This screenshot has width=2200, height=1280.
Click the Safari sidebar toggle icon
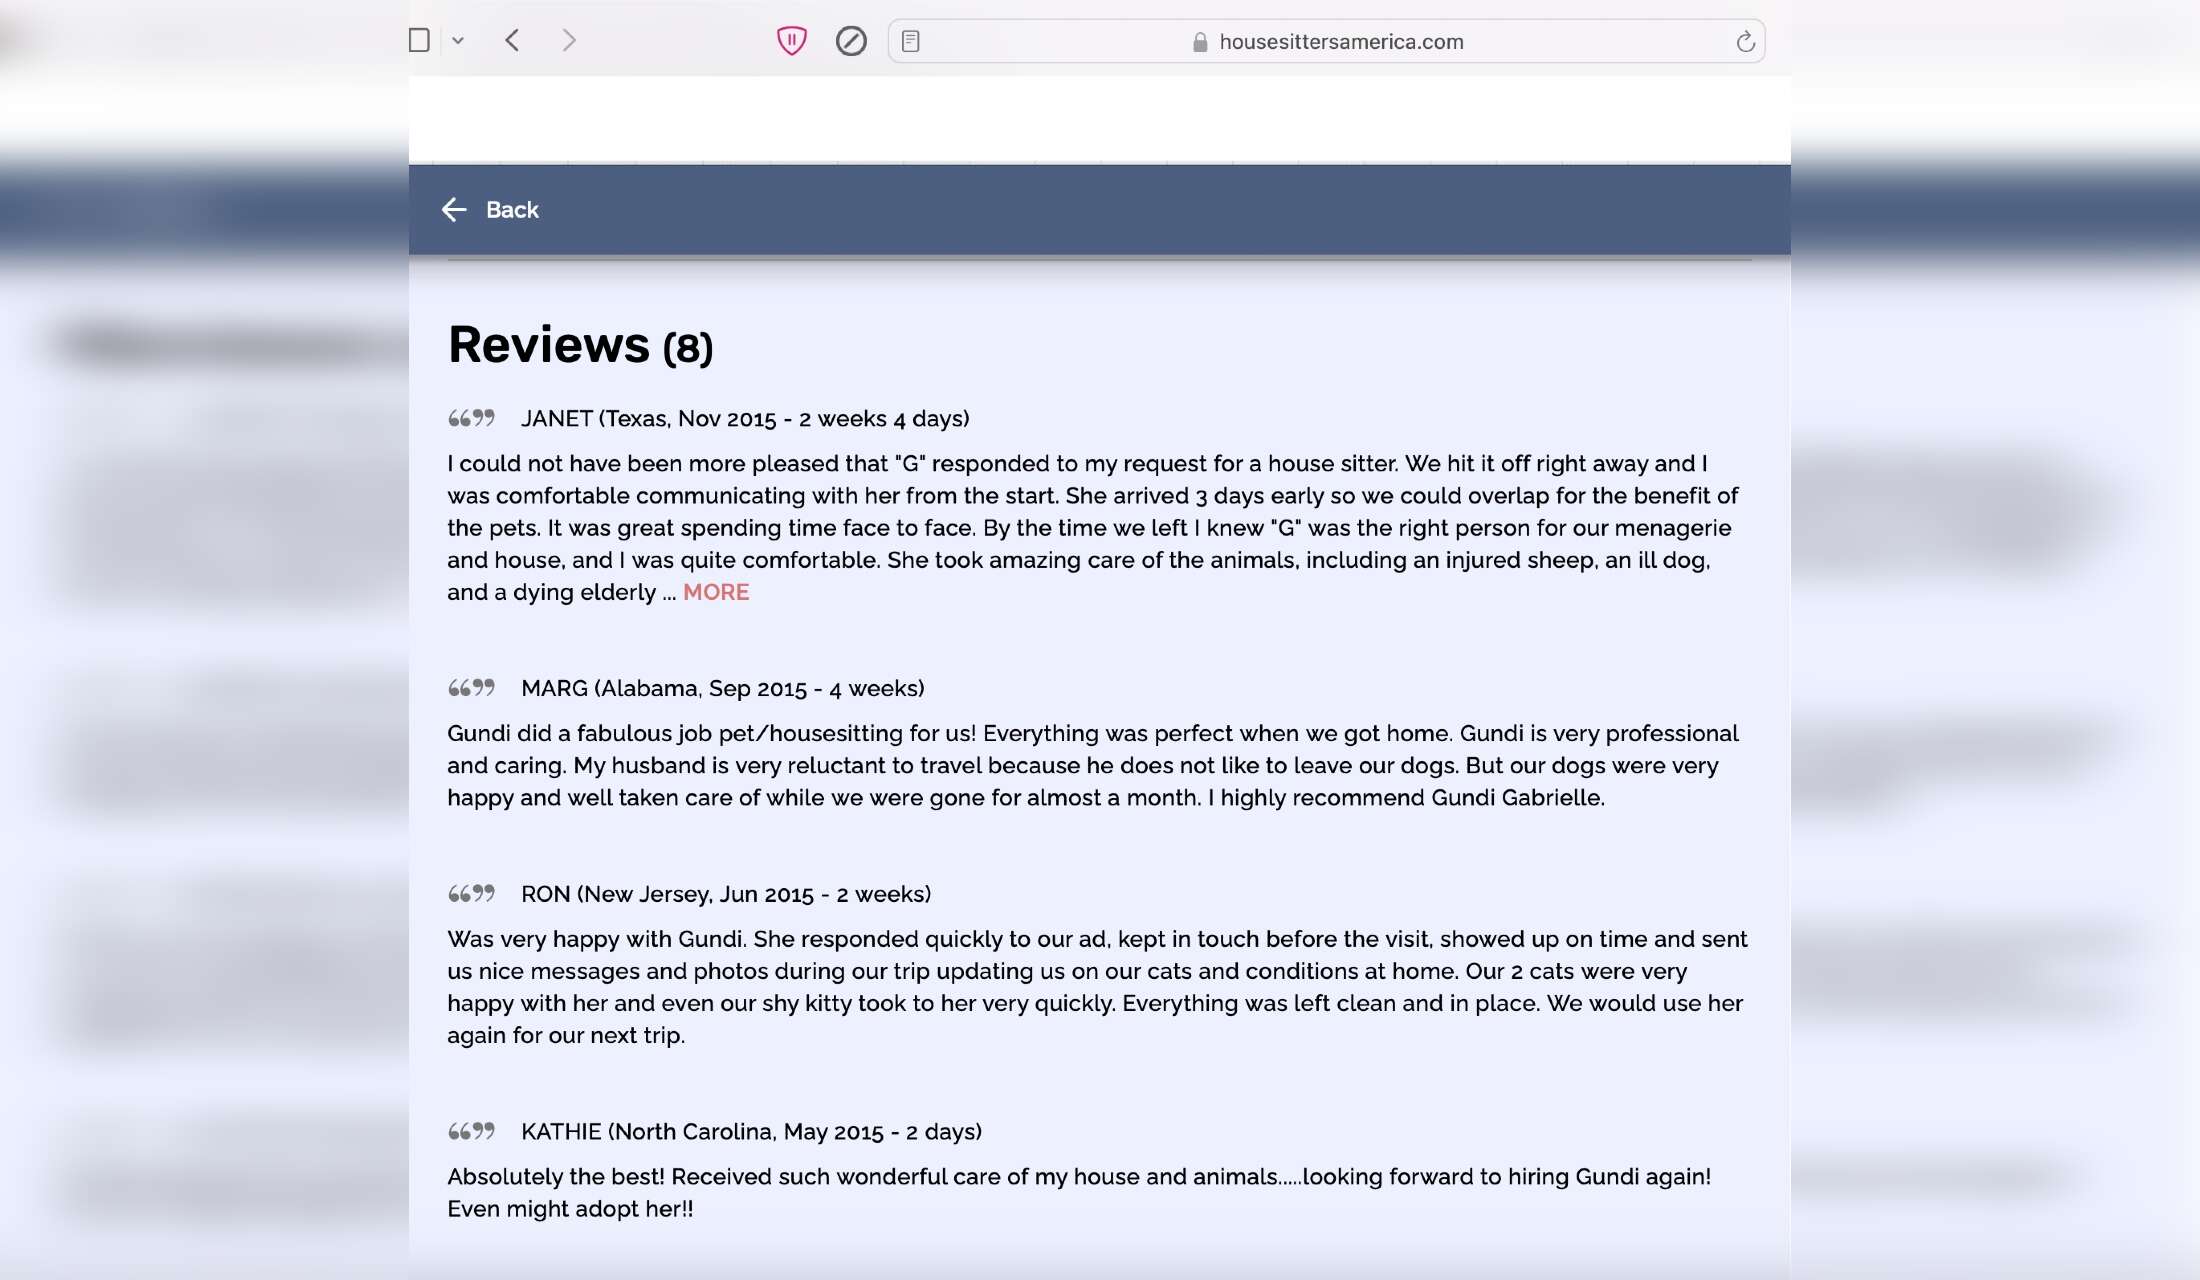[x=419, y=41]
